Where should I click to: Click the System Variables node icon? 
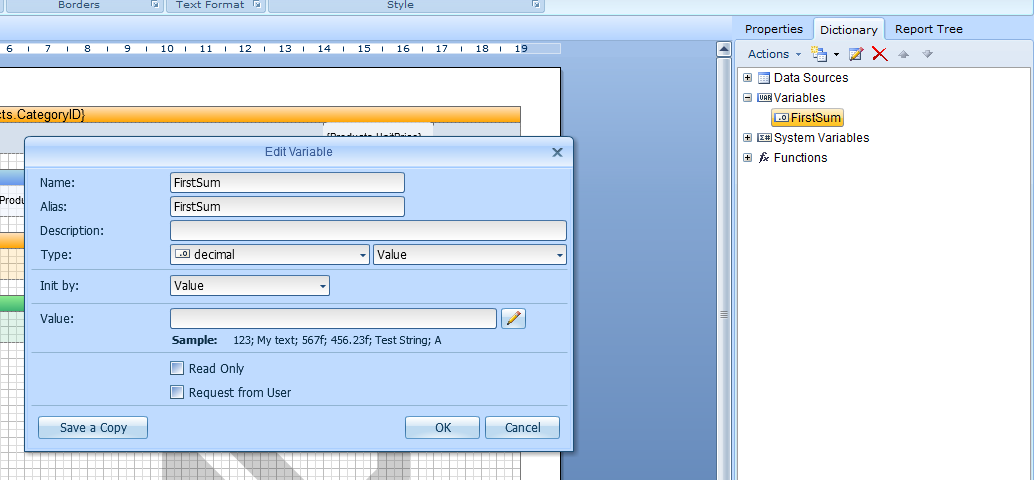pos(764,138)
